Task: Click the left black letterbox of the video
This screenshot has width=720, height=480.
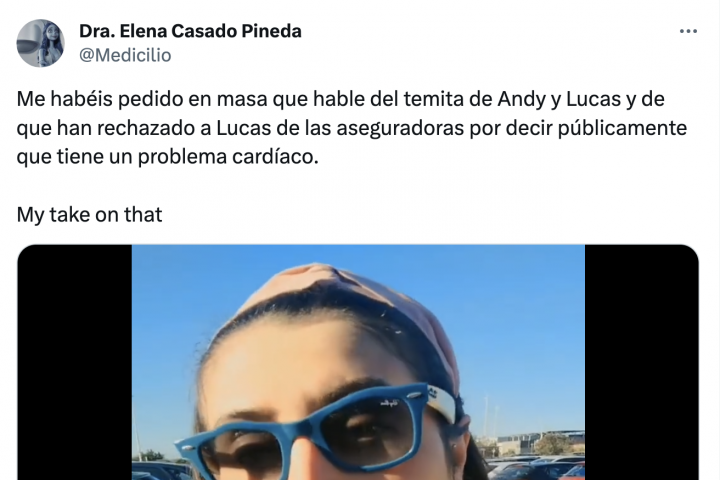Action: 75,362
